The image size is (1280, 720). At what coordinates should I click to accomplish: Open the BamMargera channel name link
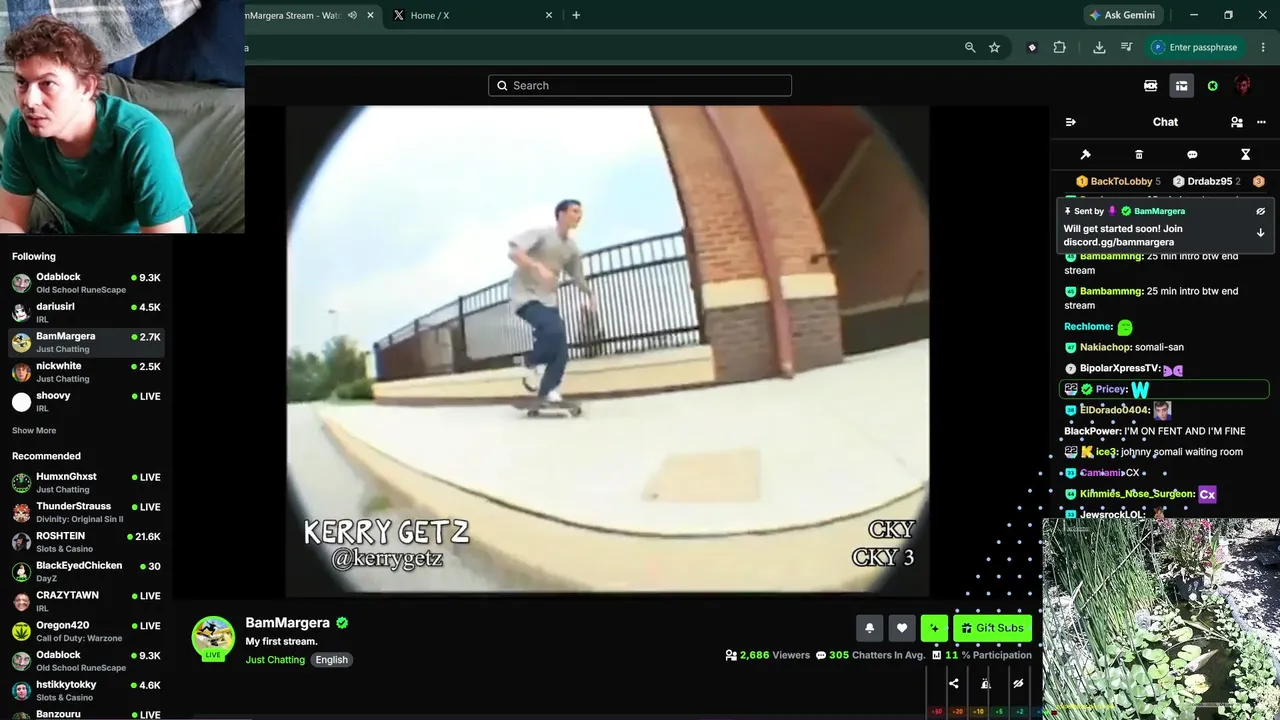pos(287,623)
